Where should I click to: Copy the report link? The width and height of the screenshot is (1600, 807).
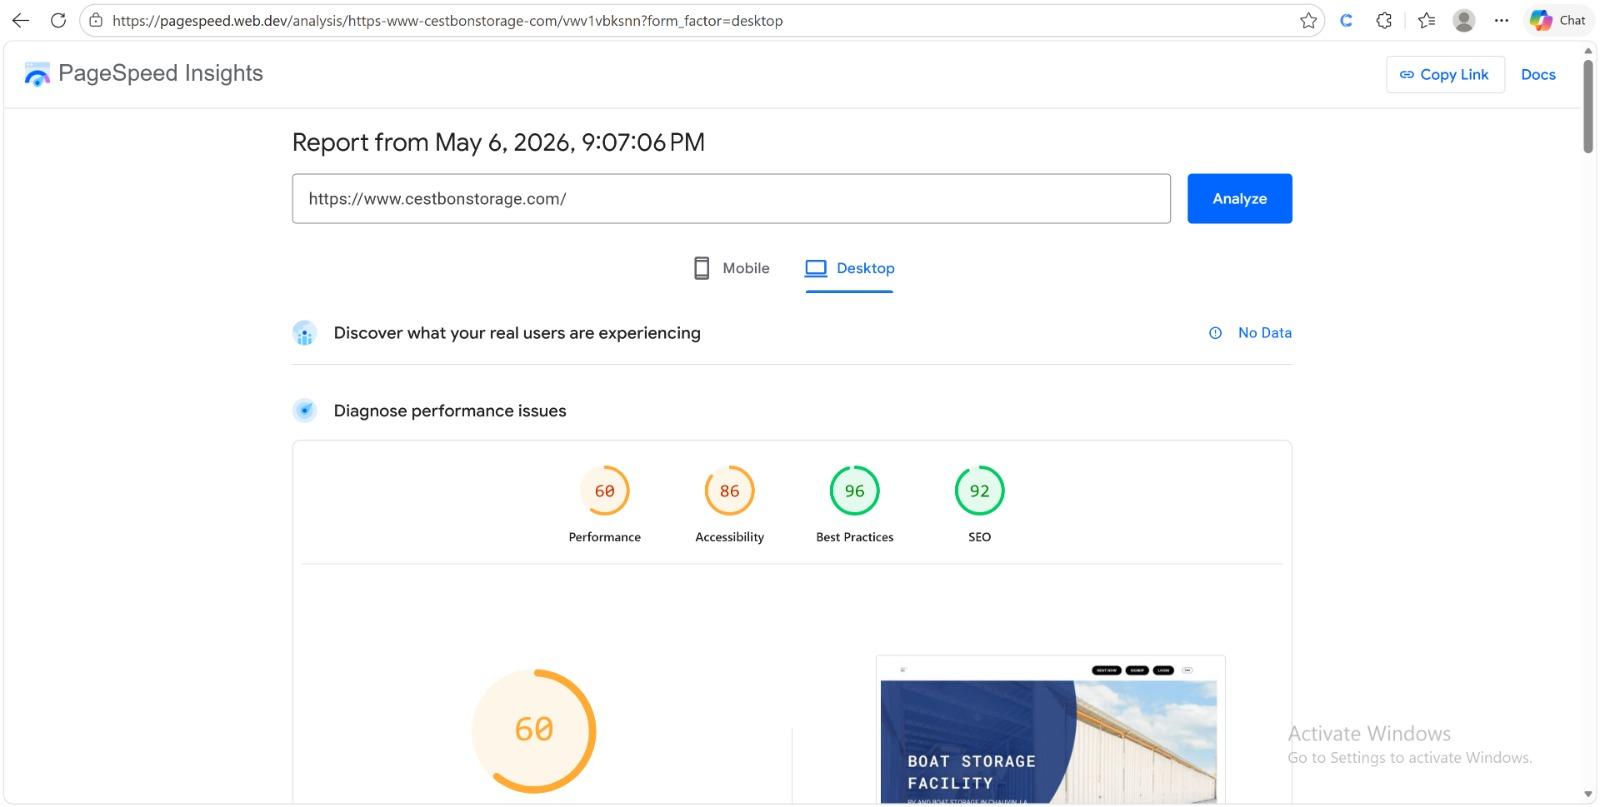(x=1445, y=74)
